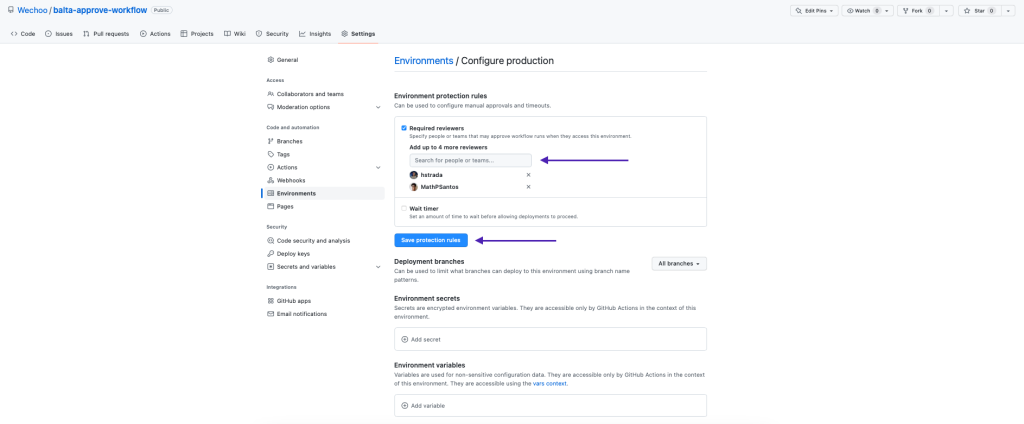
Task: Open the vars context link
Action: (550, 384)
